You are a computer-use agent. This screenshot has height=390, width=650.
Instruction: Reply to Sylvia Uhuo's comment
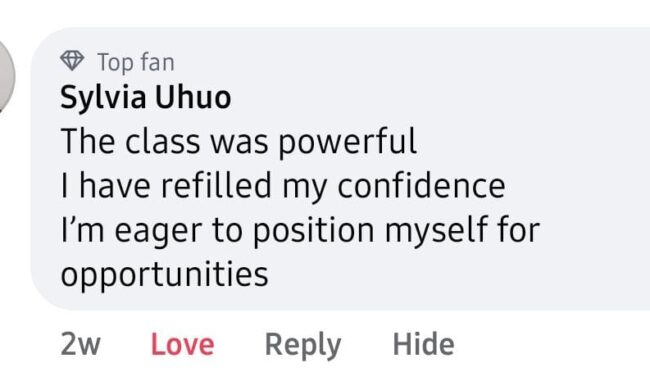click(x=303, y=345)
